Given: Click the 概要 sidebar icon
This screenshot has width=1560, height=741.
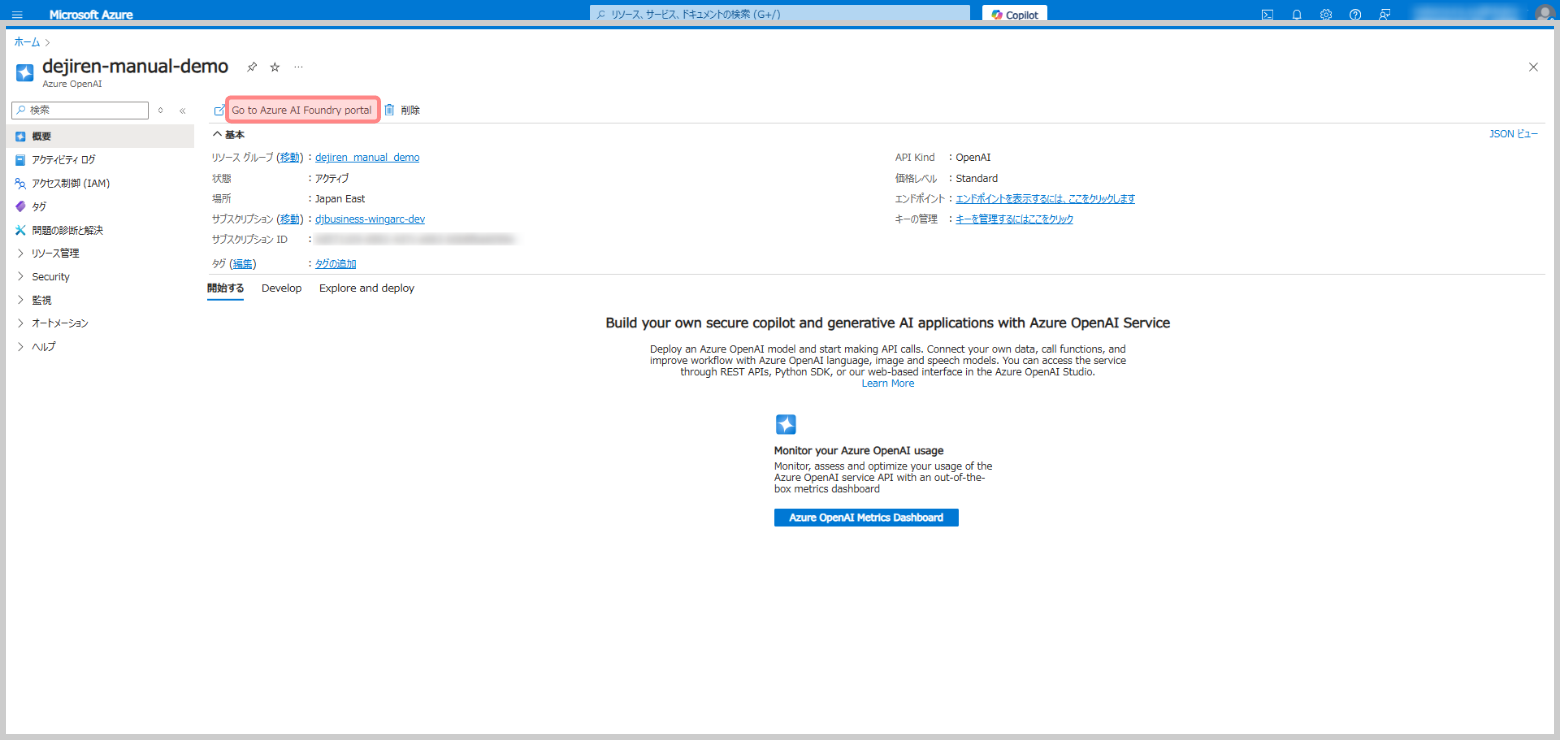Looking at the screenshot, I should (20, 136).
